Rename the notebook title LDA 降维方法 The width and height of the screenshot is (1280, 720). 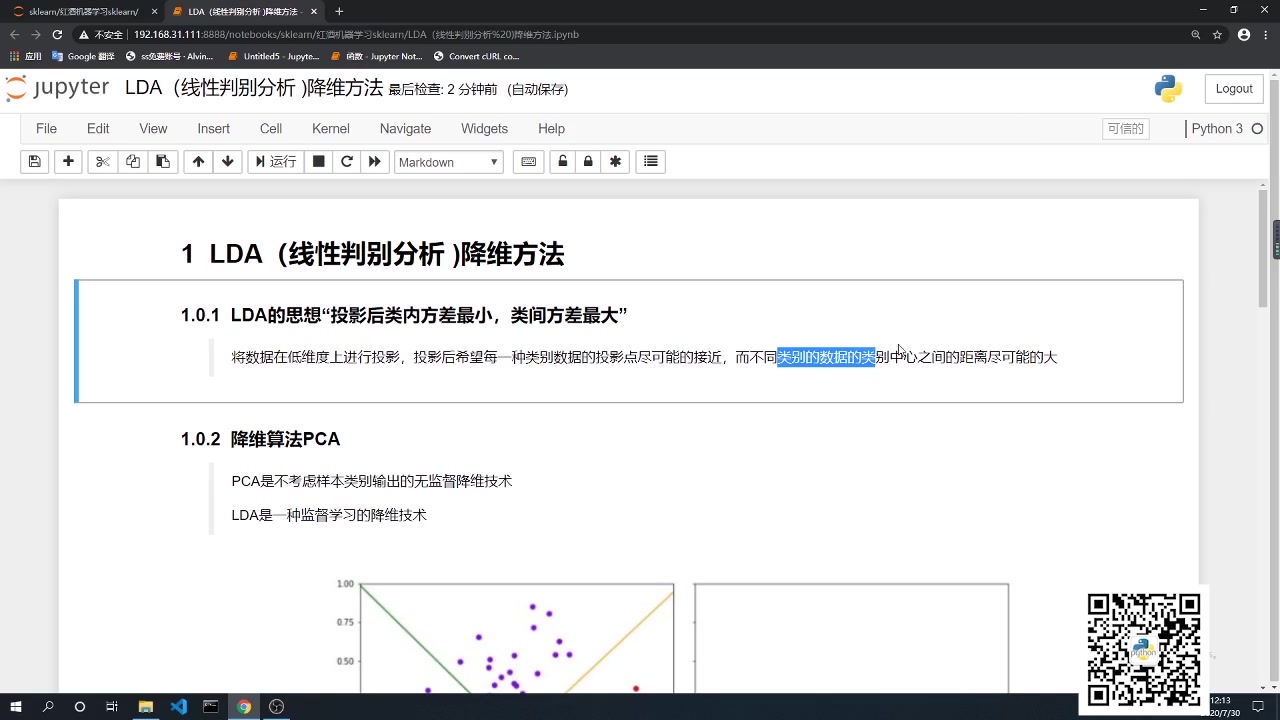[254, 88]
